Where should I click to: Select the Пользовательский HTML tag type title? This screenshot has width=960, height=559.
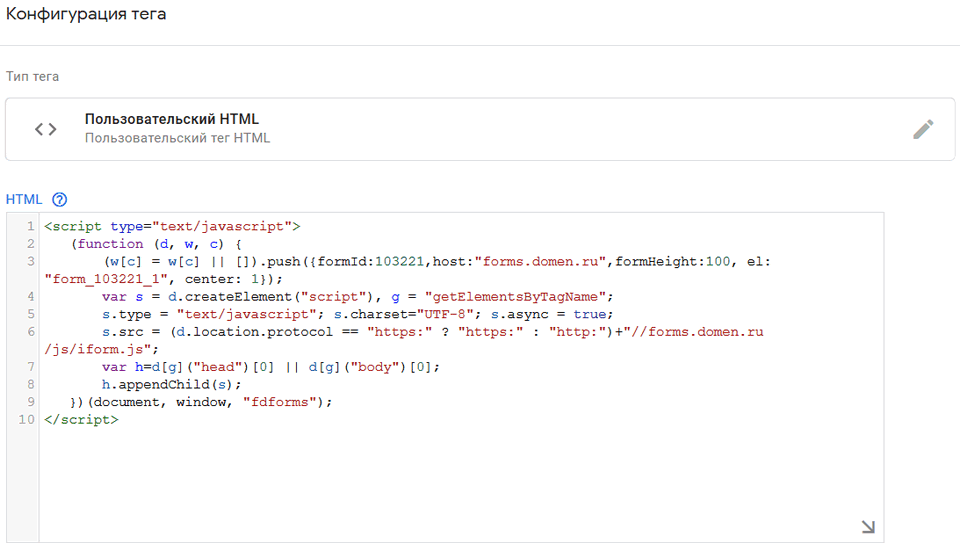pyautogui.click(x=172, y=120)
